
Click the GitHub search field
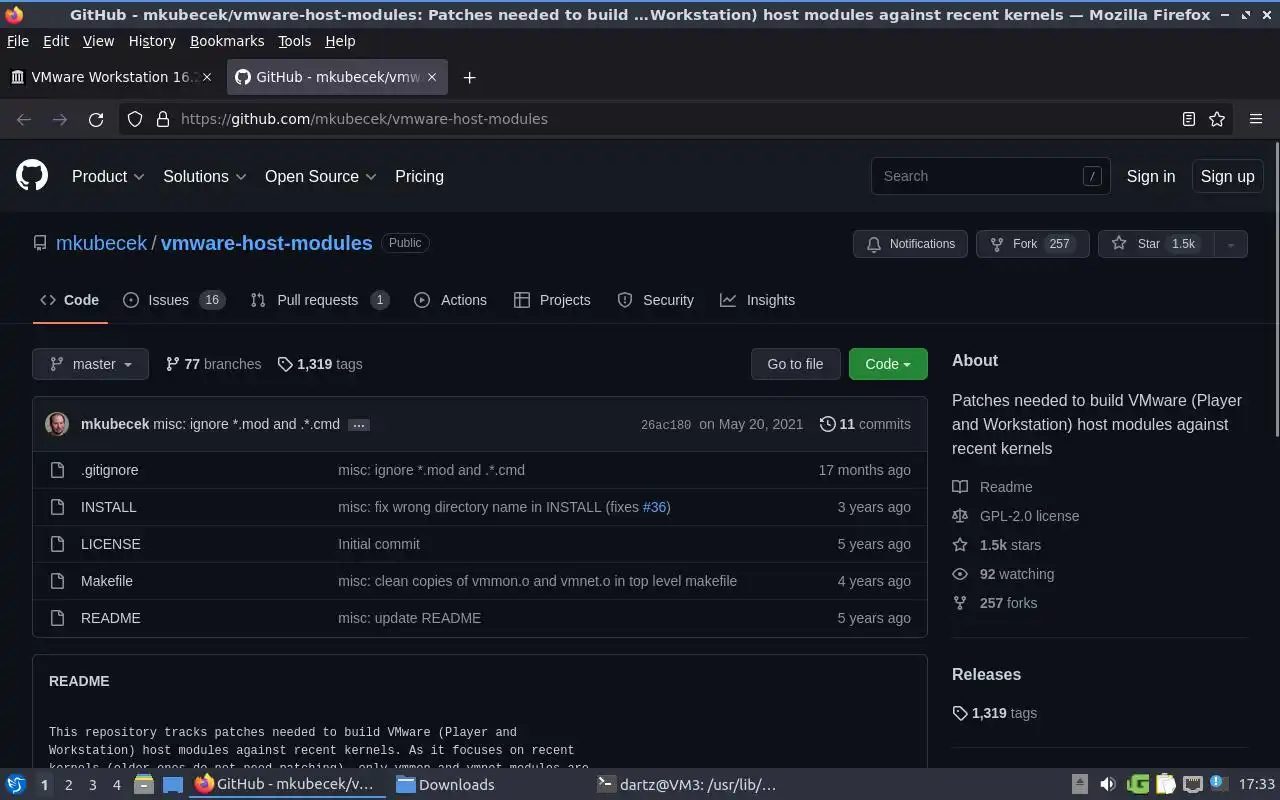990,176
